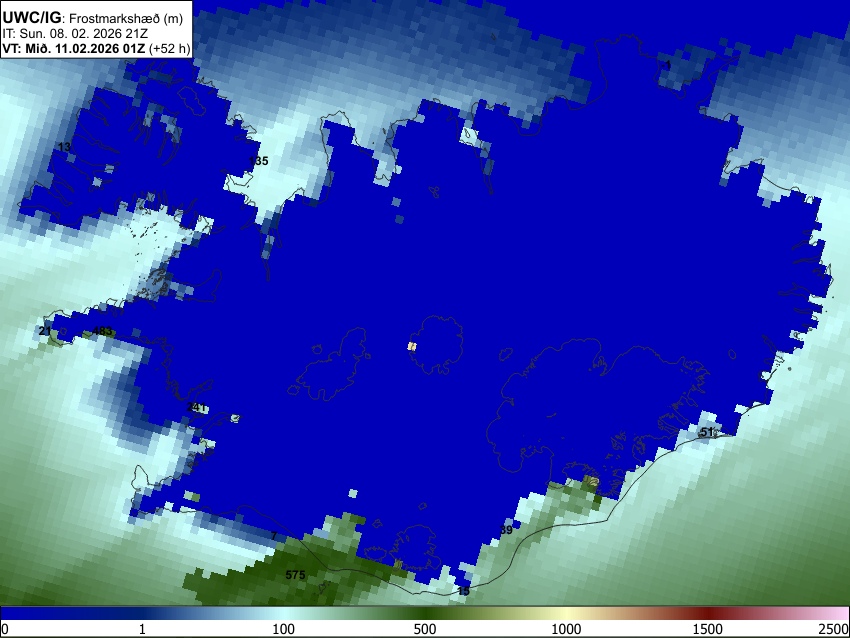Click the map value label 575

click(x=295, y=575)
